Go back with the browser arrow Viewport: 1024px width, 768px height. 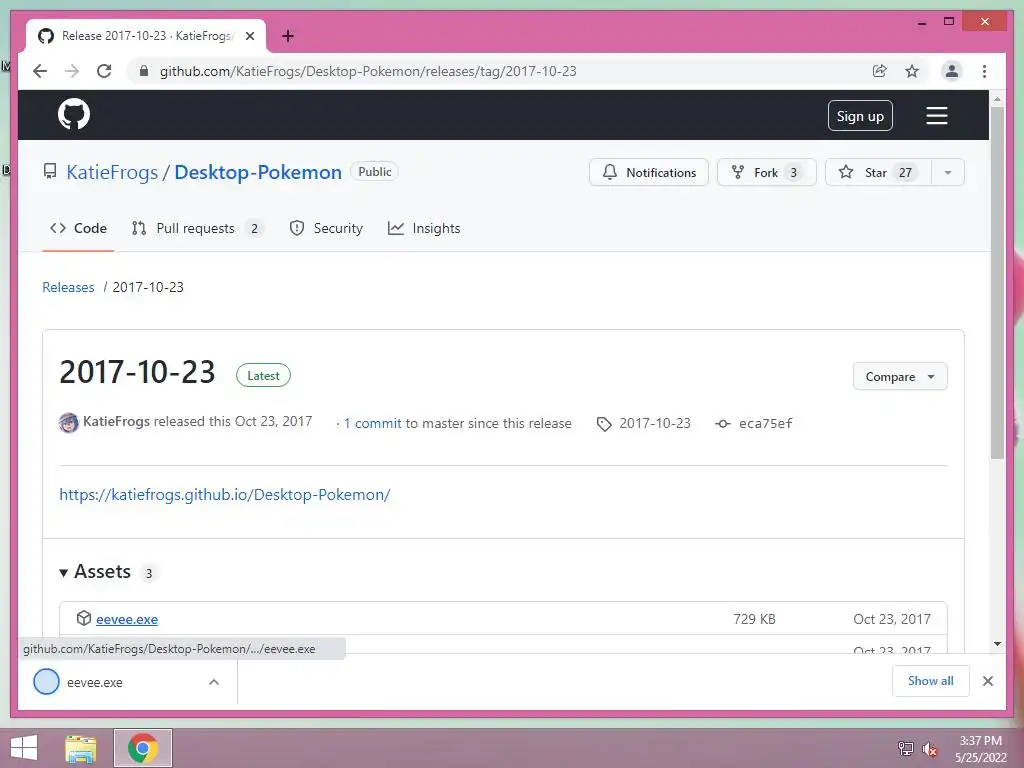pos(40,71)
